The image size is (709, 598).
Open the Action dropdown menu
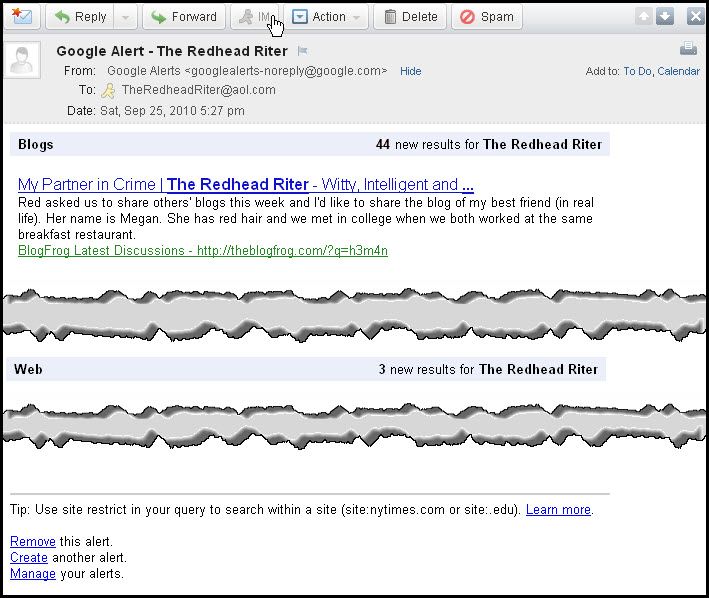point(326,17)
